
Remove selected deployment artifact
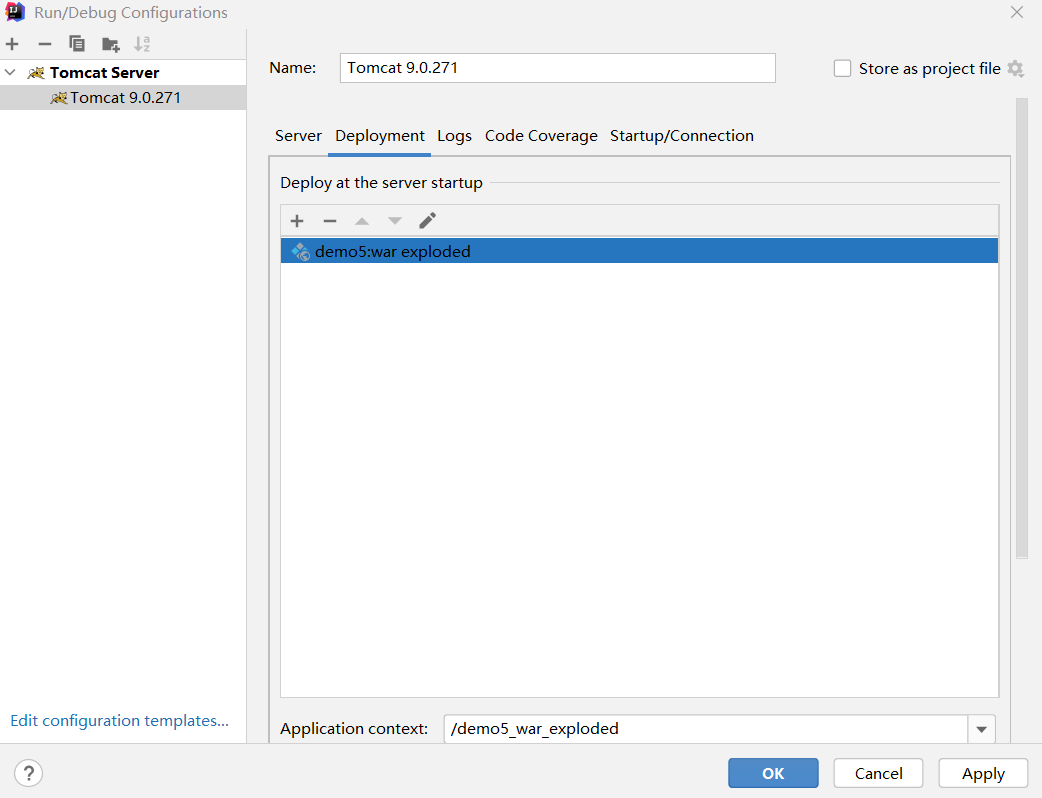330,221
